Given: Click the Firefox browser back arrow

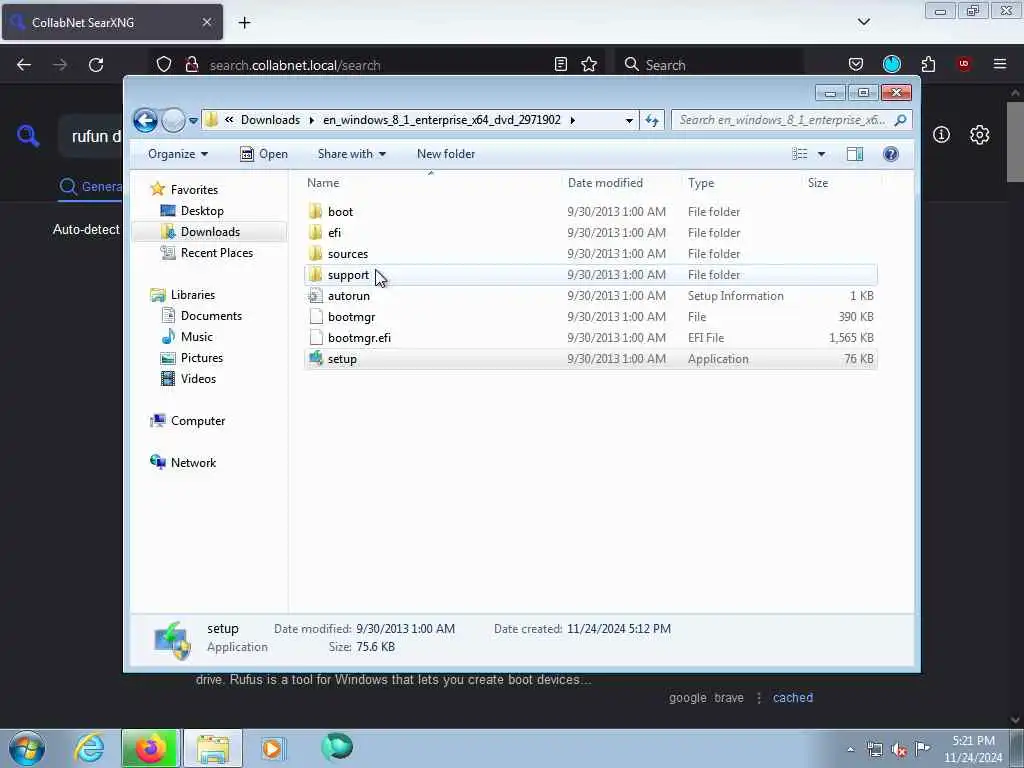Looking at the screenshot, I should pos(24,65).
